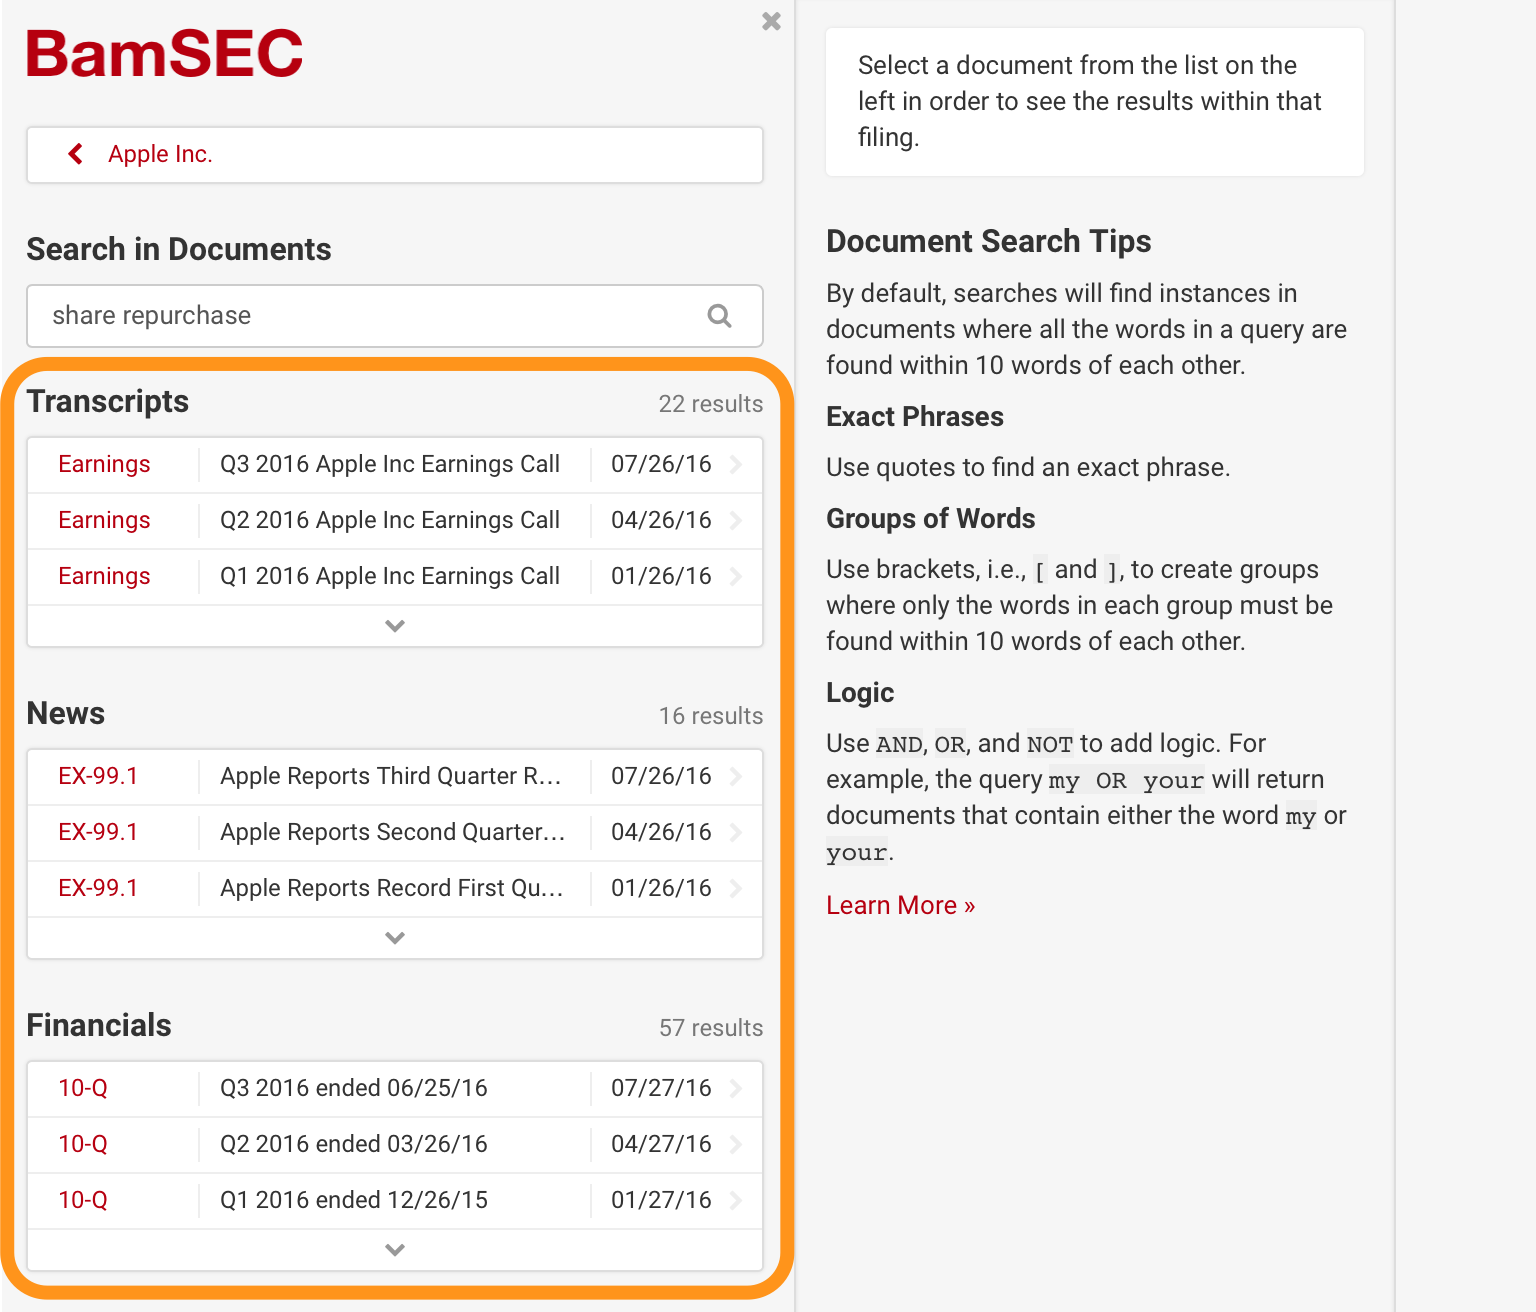
Task: Click Earnings label dated 01/26/16
Action: coord(104,576)
